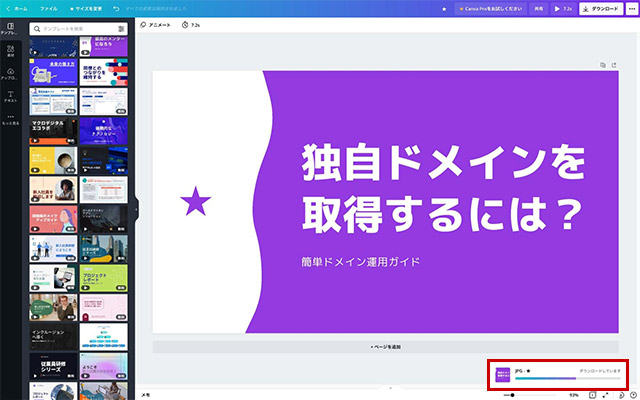The width and height of the screenshot is (640, 400).
Task: Choose the プロジェクトレポート green template
Action: [x=103, y=278]
